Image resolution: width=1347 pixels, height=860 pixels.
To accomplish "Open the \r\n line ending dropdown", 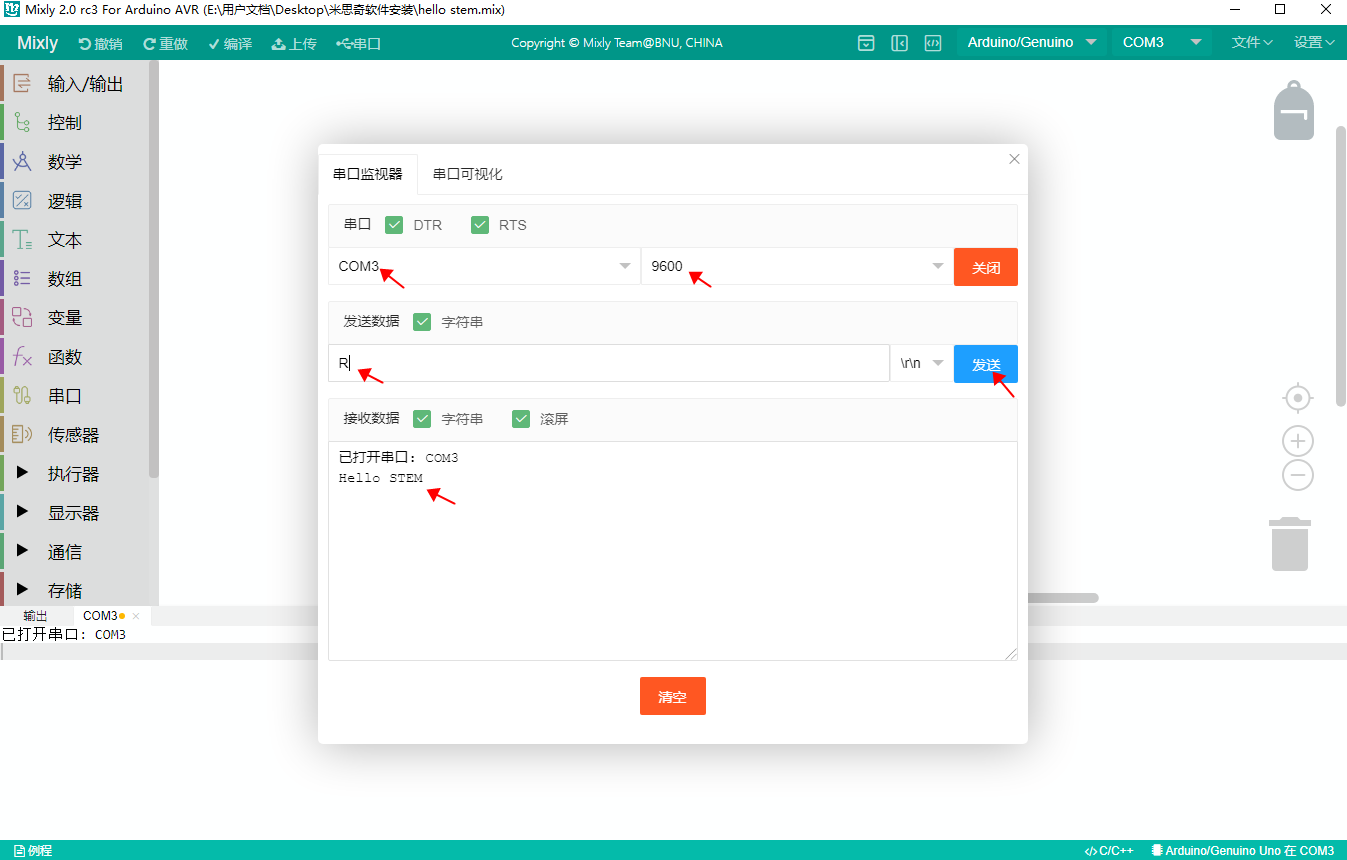I will [921, 364].
